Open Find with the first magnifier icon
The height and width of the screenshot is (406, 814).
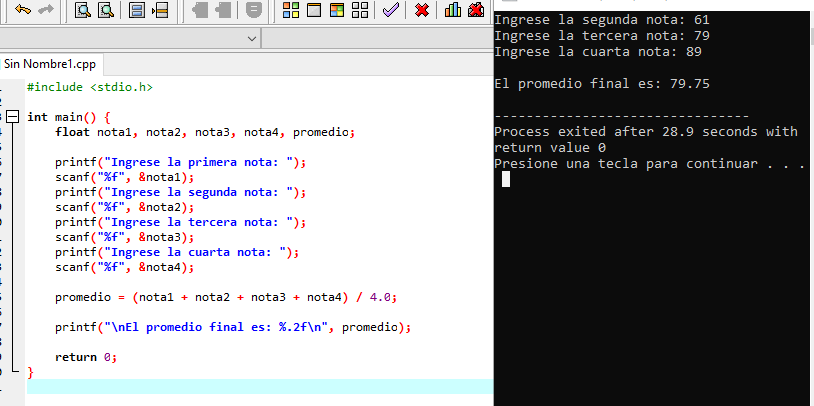pos(81,10)
